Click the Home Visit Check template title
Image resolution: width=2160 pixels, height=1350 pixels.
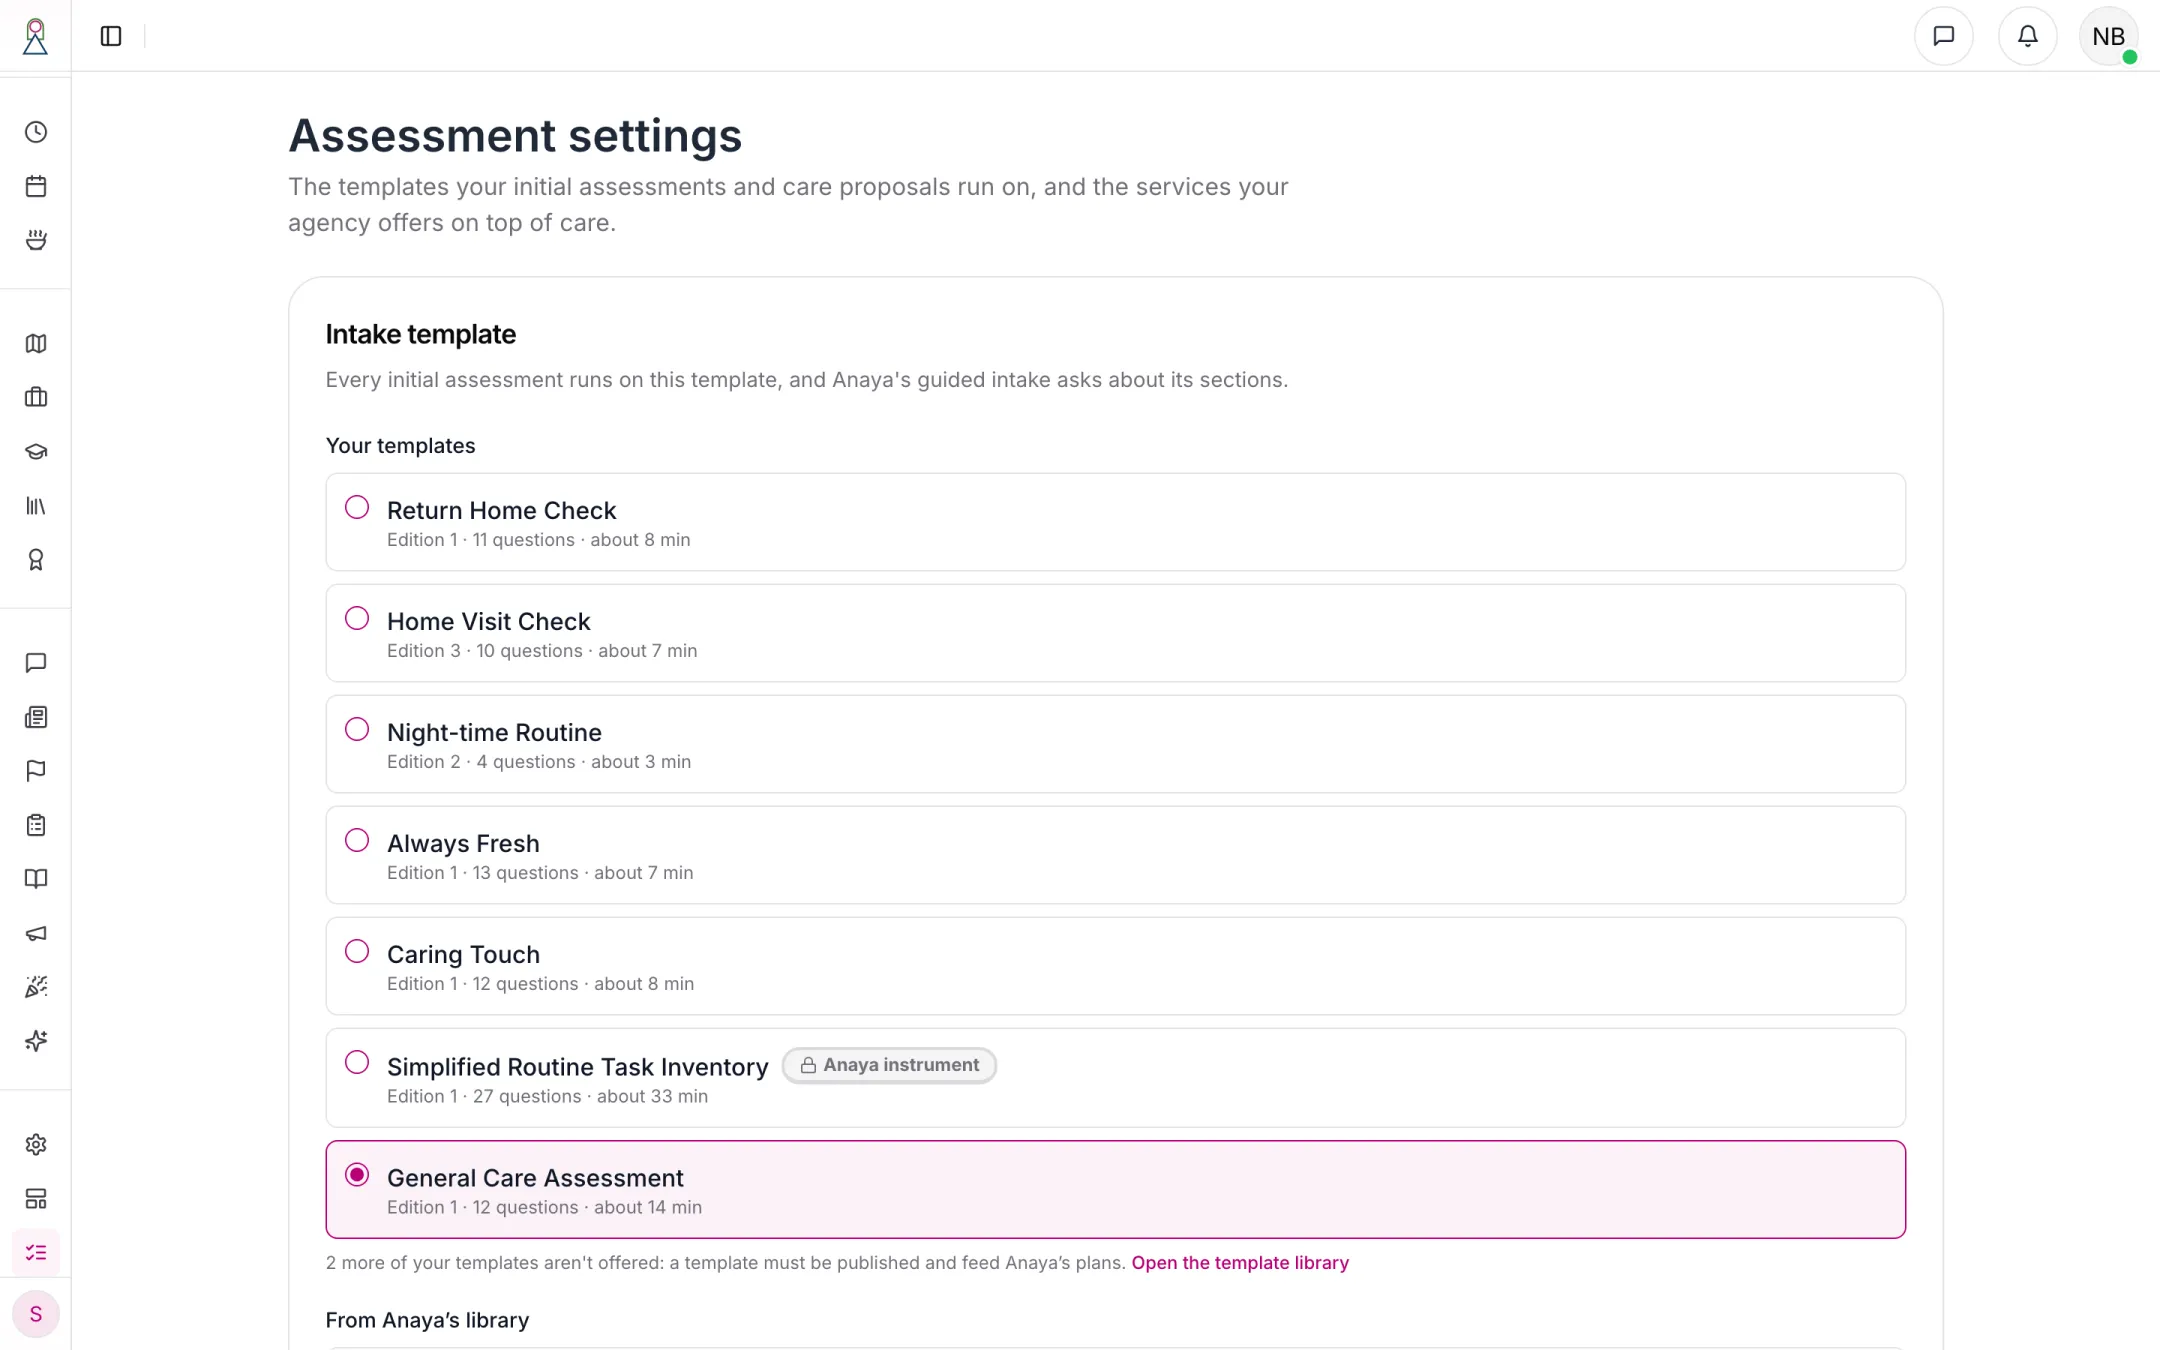click(488, 621)
